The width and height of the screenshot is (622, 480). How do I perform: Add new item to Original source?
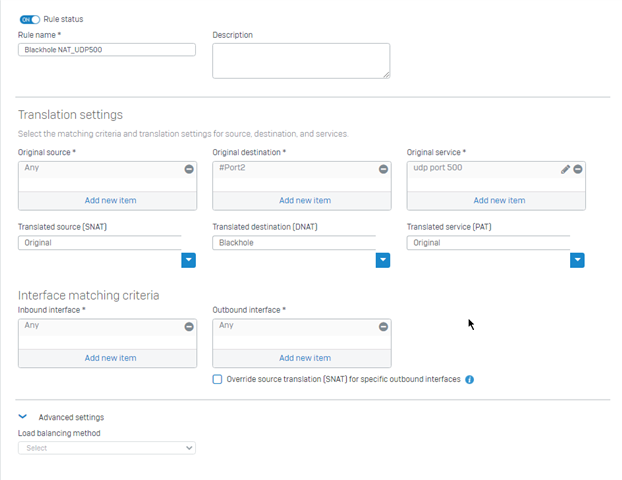110,201
